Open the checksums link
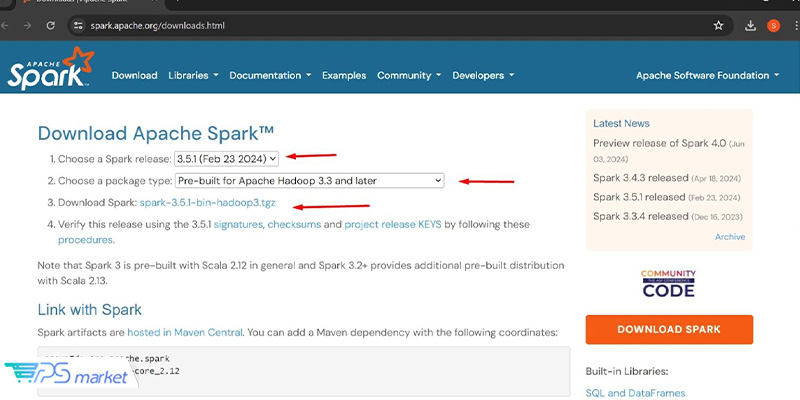Screen dimensions: 800x400 tap(294, 224)
